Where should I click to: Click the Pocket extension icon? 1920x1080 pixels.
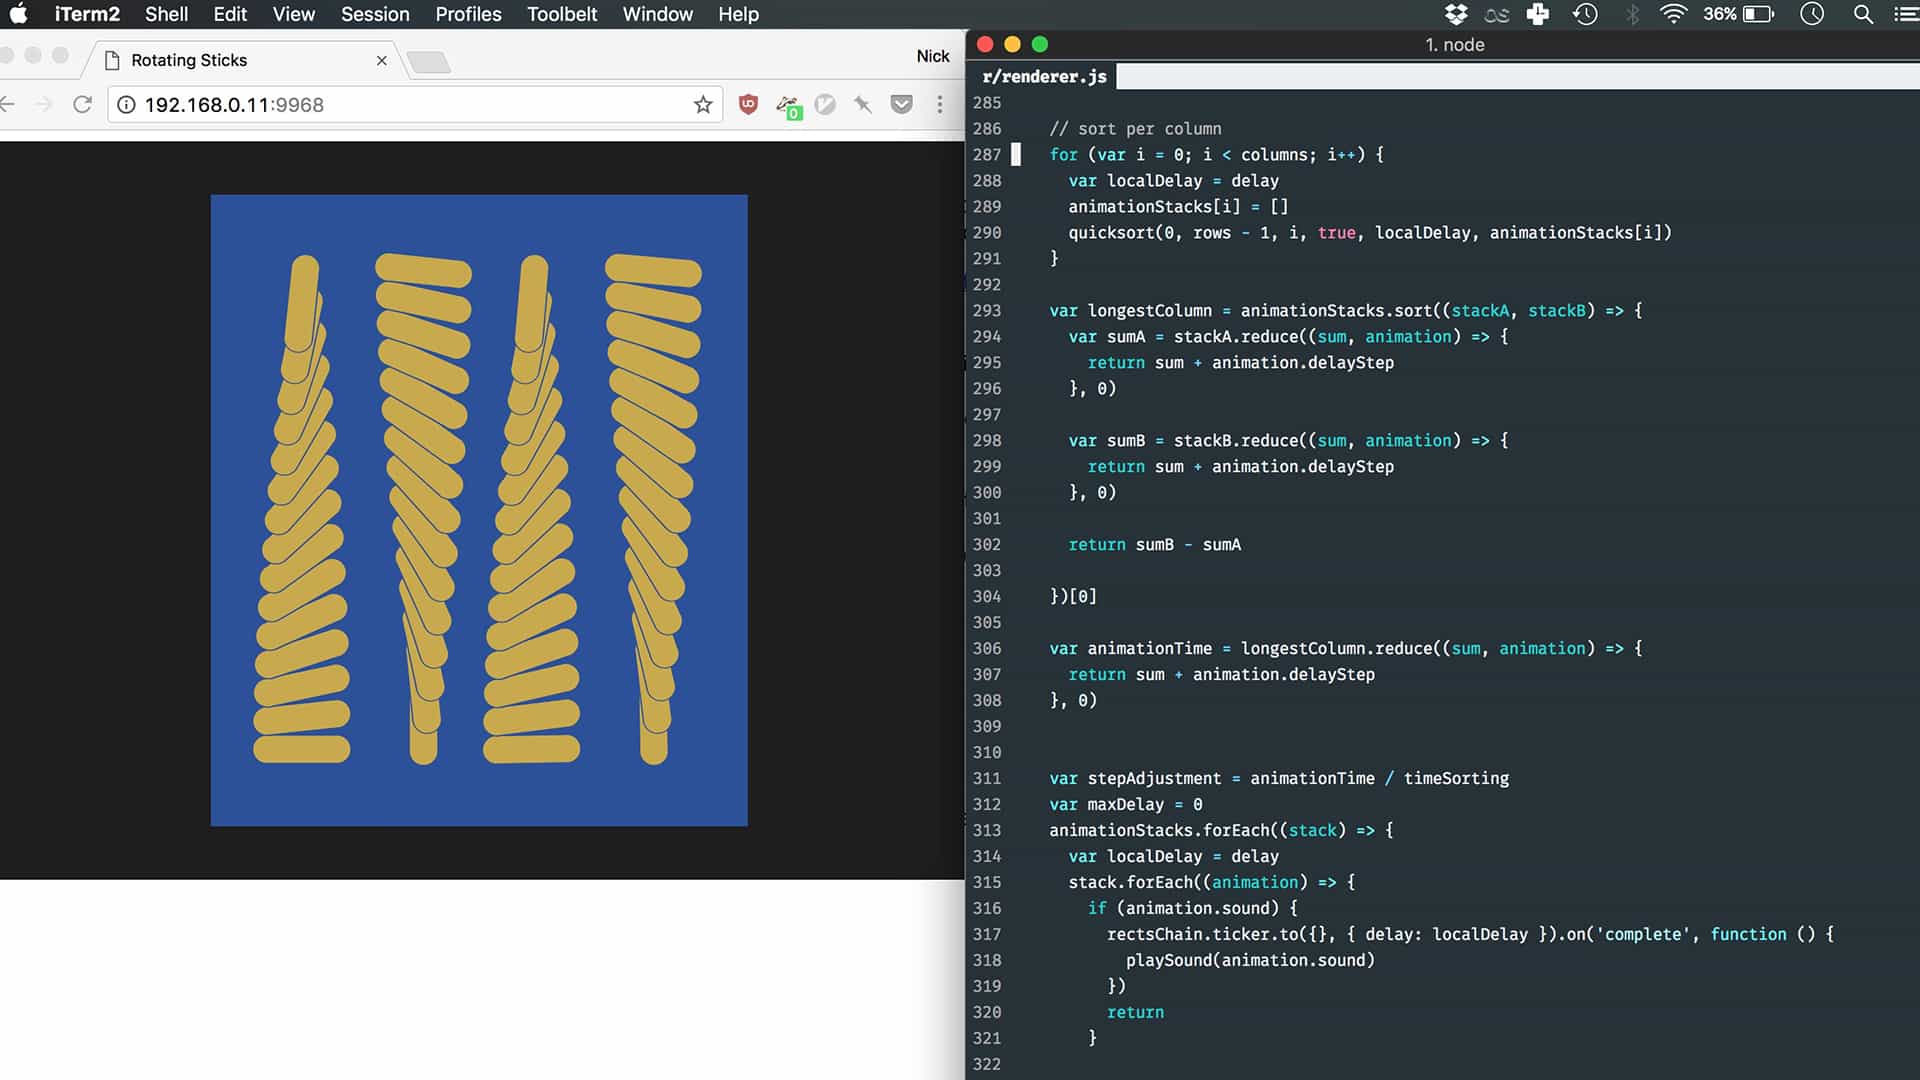(x=901, y=104)
